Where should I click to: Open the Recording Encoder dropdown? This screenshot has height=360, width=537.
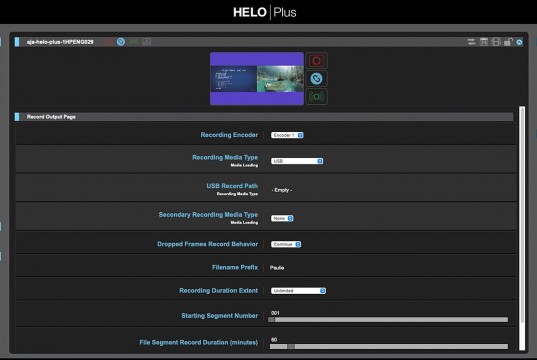click(x=287, y=135)
